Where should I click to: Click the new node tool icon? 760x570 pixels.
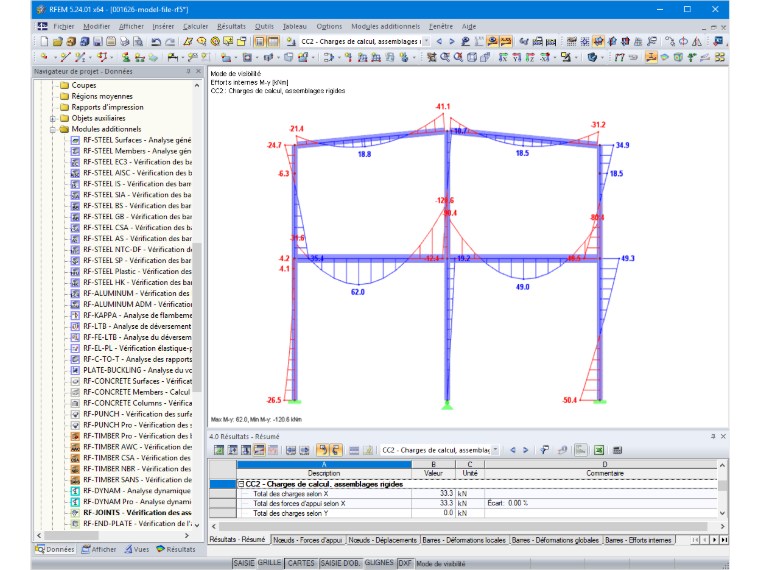(x=45, y=57)
